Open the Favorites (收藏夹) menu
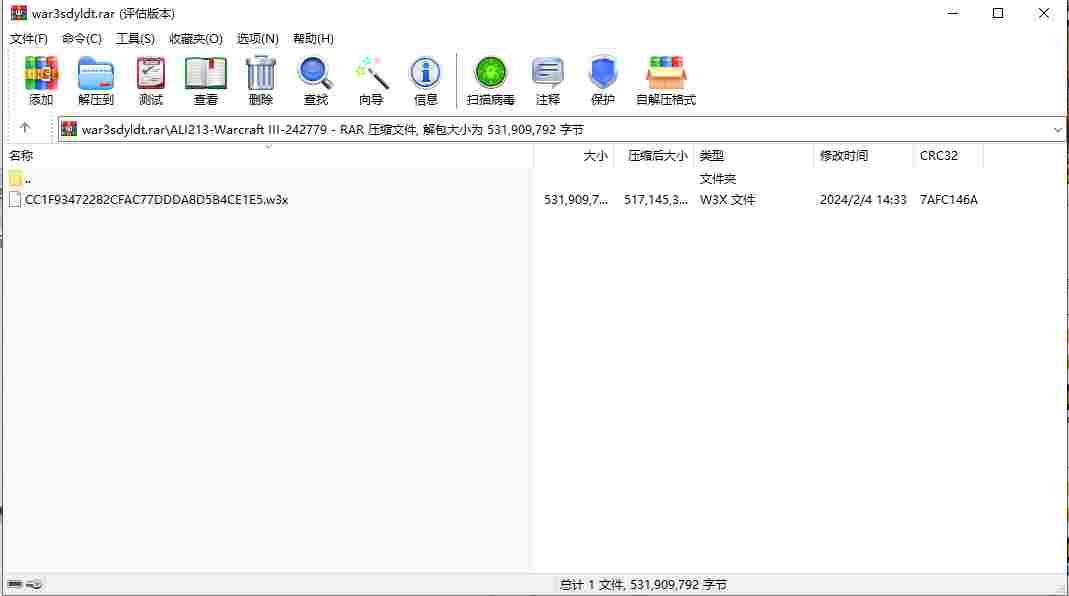The width and height of the screenshot is (1069, 596). [x=196, y=39]
